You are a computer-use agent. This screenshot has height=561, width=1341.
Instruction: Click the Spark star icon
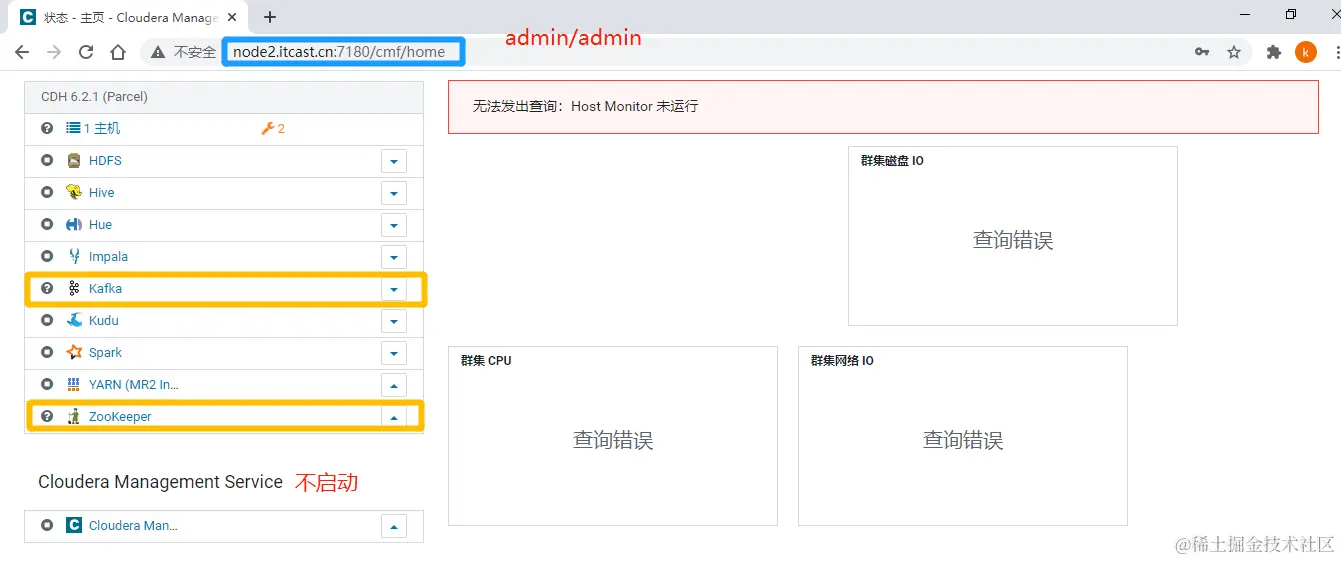tap(74, 353)
